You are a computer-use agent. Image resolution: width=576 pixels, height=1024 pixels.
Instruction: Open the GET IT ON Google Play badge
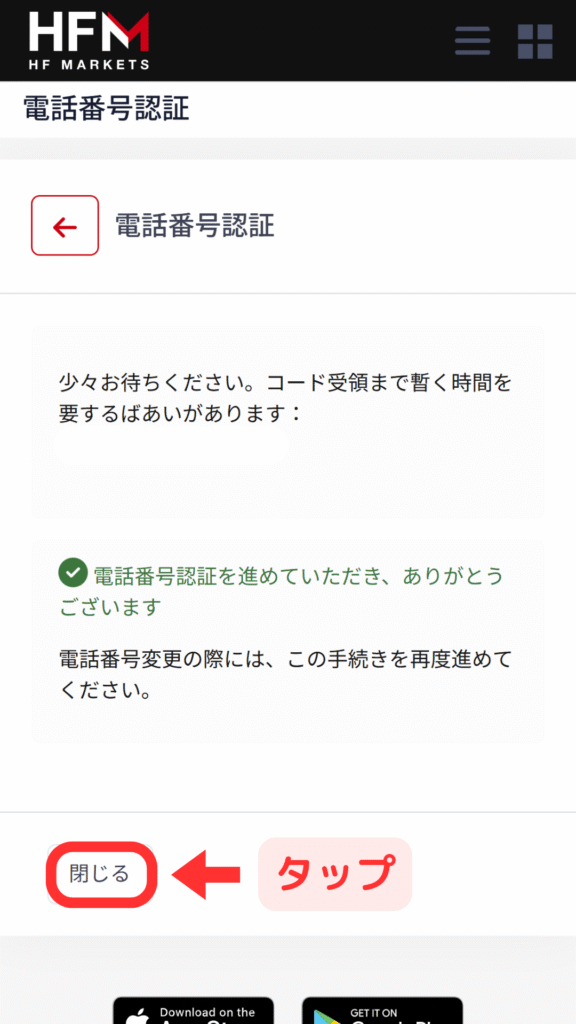(382, 1010)
